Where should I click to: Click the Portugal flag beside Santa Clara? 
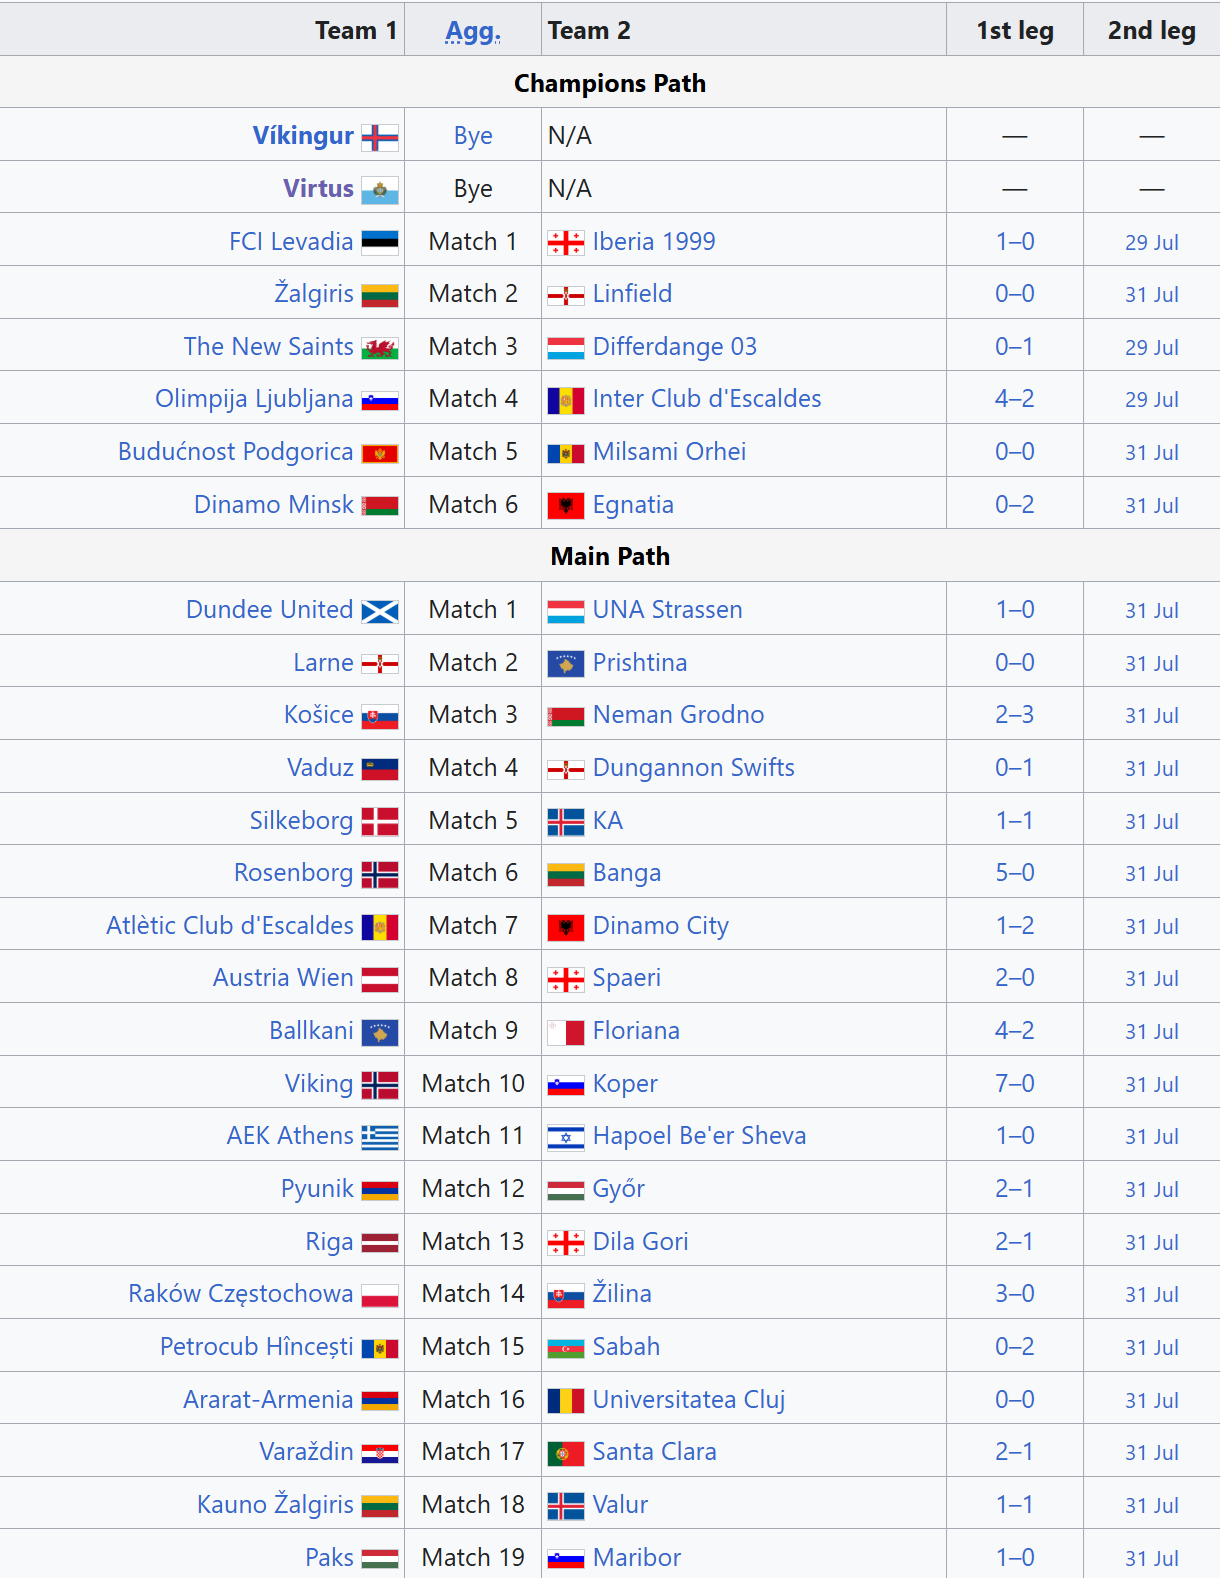click(x=566, y=1453)
